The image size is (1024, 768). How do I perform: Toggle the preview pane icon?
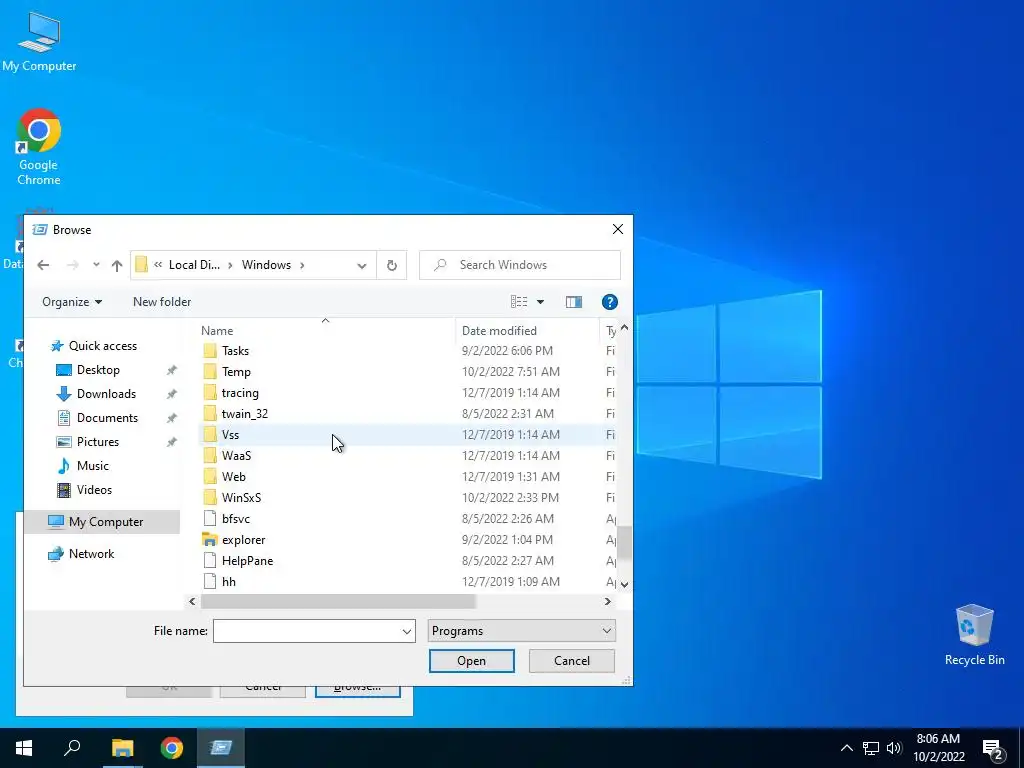click(x=573, y=302)
